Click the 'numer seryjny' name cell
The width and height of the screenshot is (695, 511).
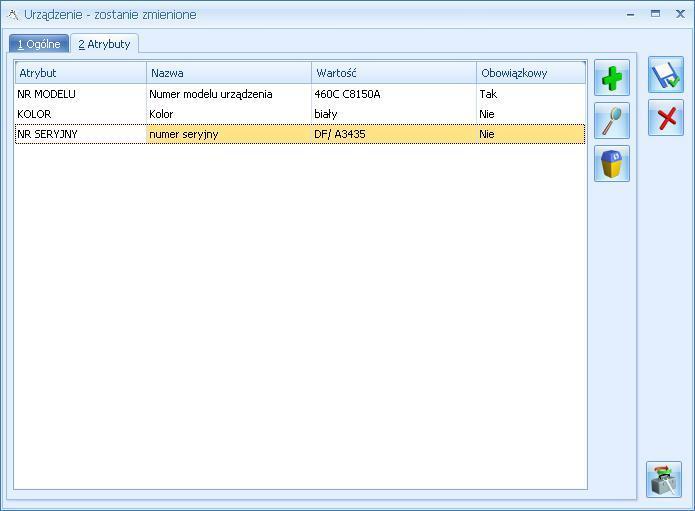(x=229, y=134)
